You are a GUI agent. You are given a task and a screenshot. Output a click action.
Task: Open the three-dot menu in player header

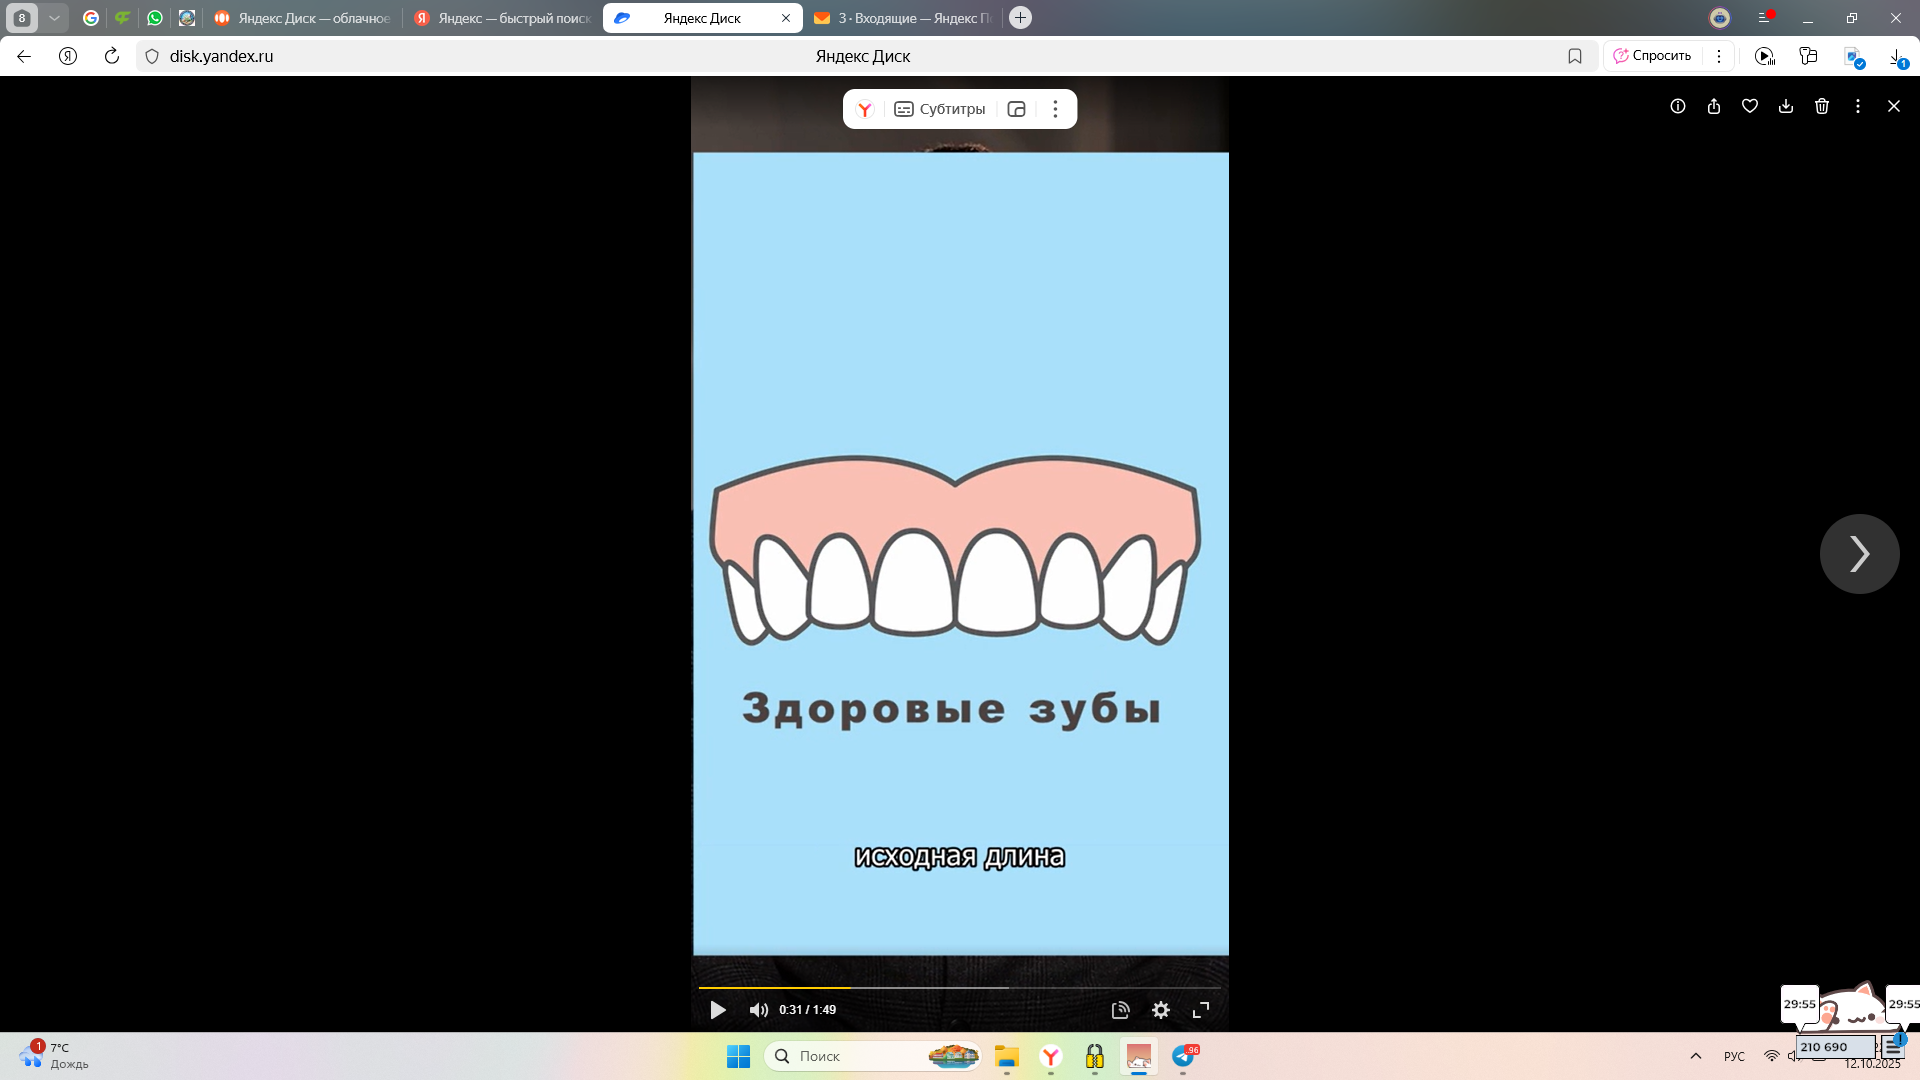coord(1055,108)
